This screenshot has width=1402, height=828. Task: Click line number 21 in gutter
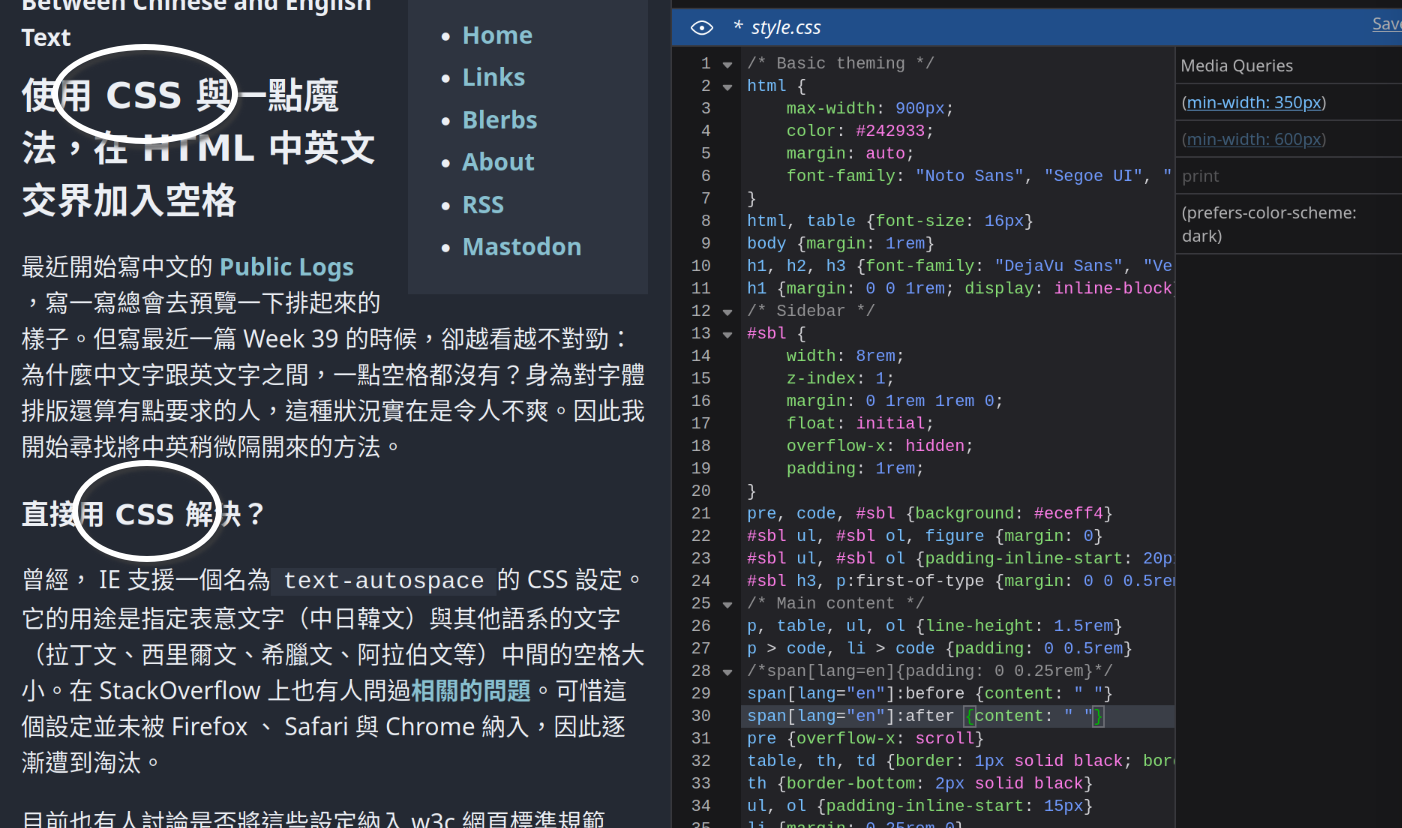(700, 513)
